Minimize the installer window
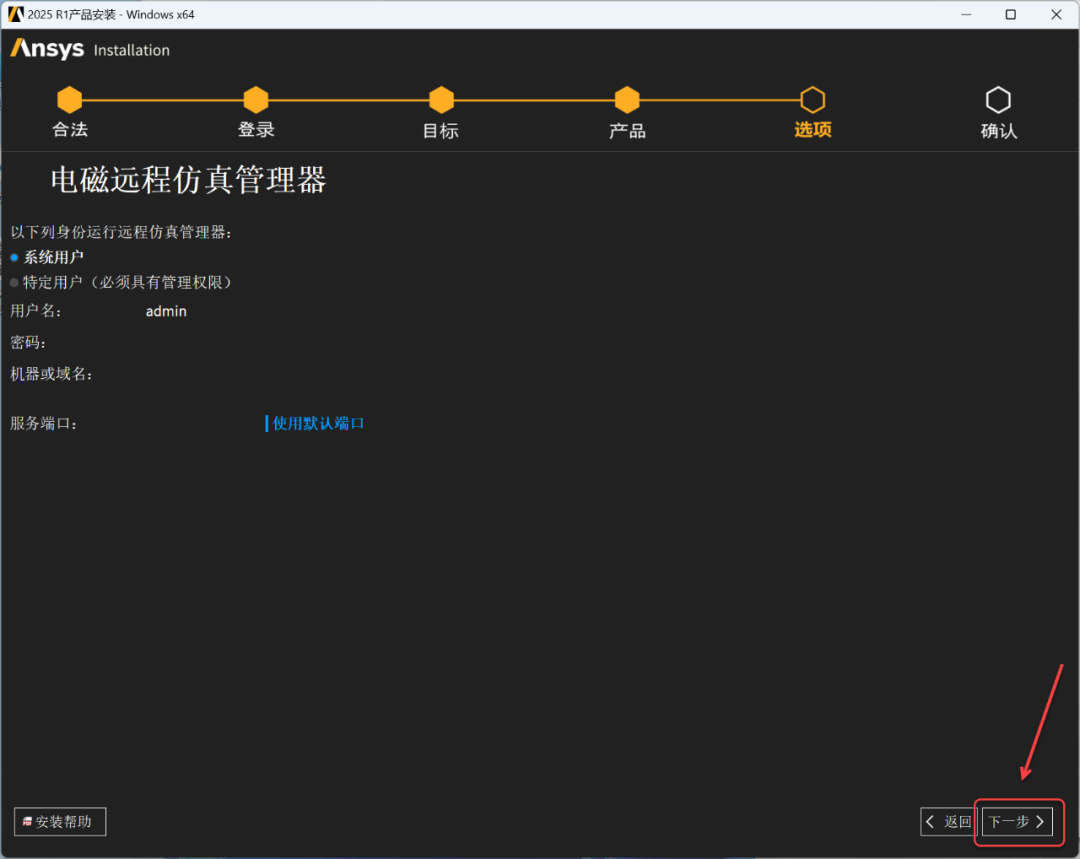 point(966,14)
